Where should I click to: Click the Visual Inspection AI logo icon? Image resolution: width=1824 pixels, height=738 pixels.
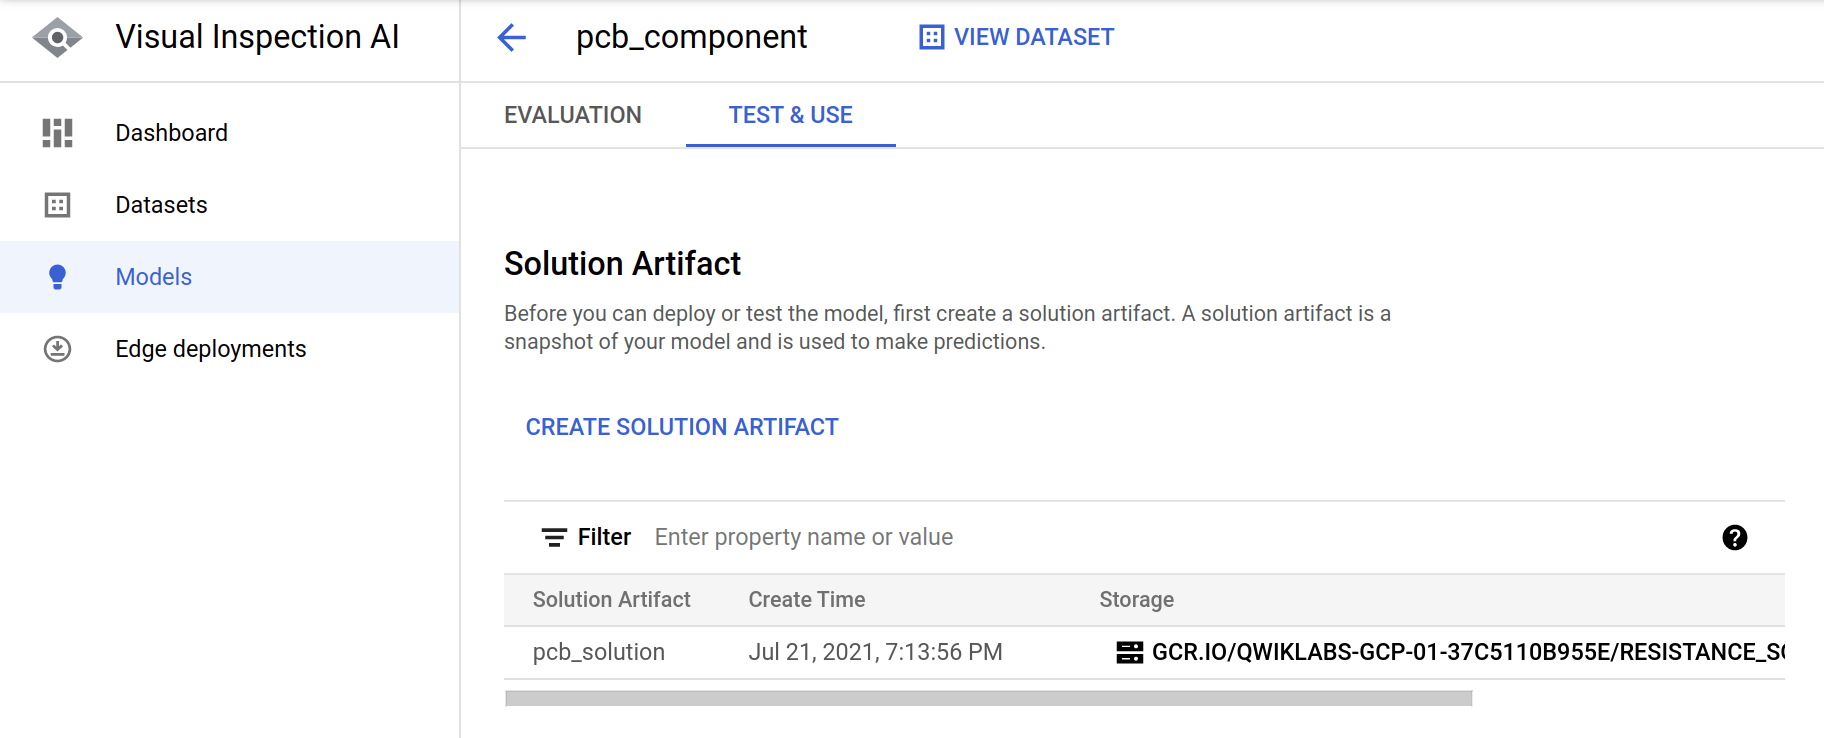(57, 38)
